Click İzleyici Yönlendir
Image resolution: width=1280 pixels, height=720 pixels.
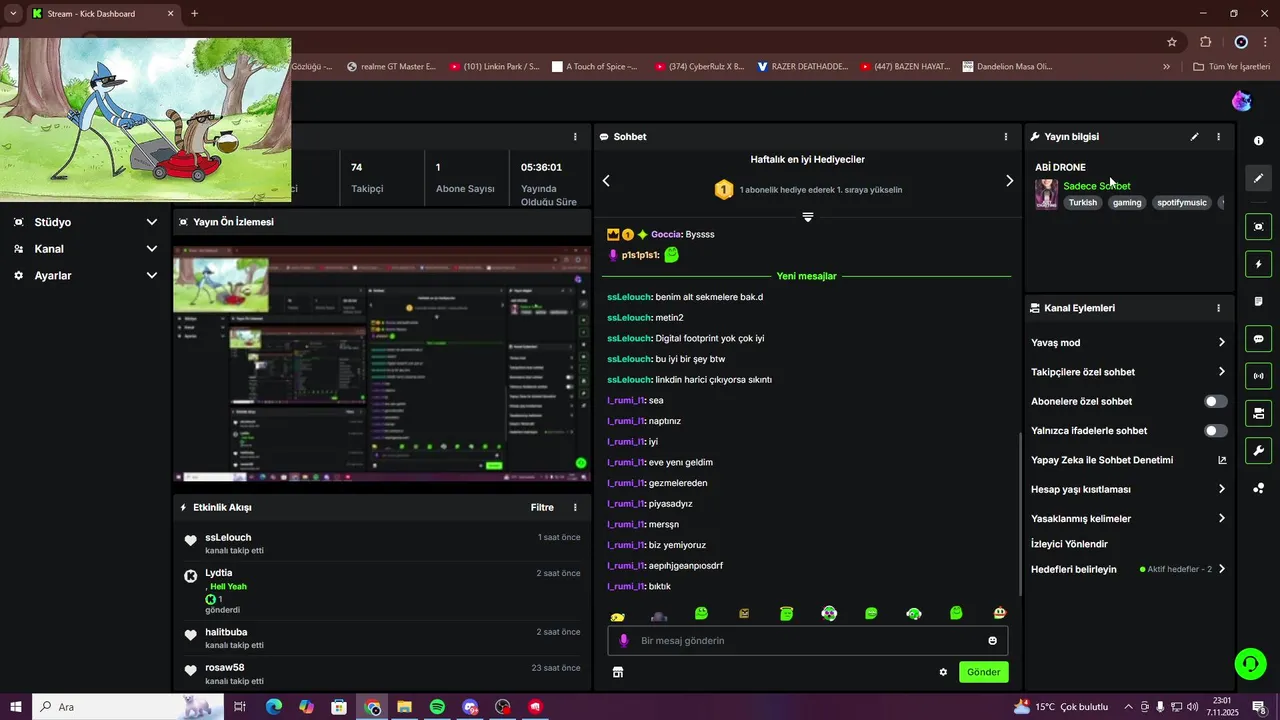pyautogui.click(x=1069, y=544)
